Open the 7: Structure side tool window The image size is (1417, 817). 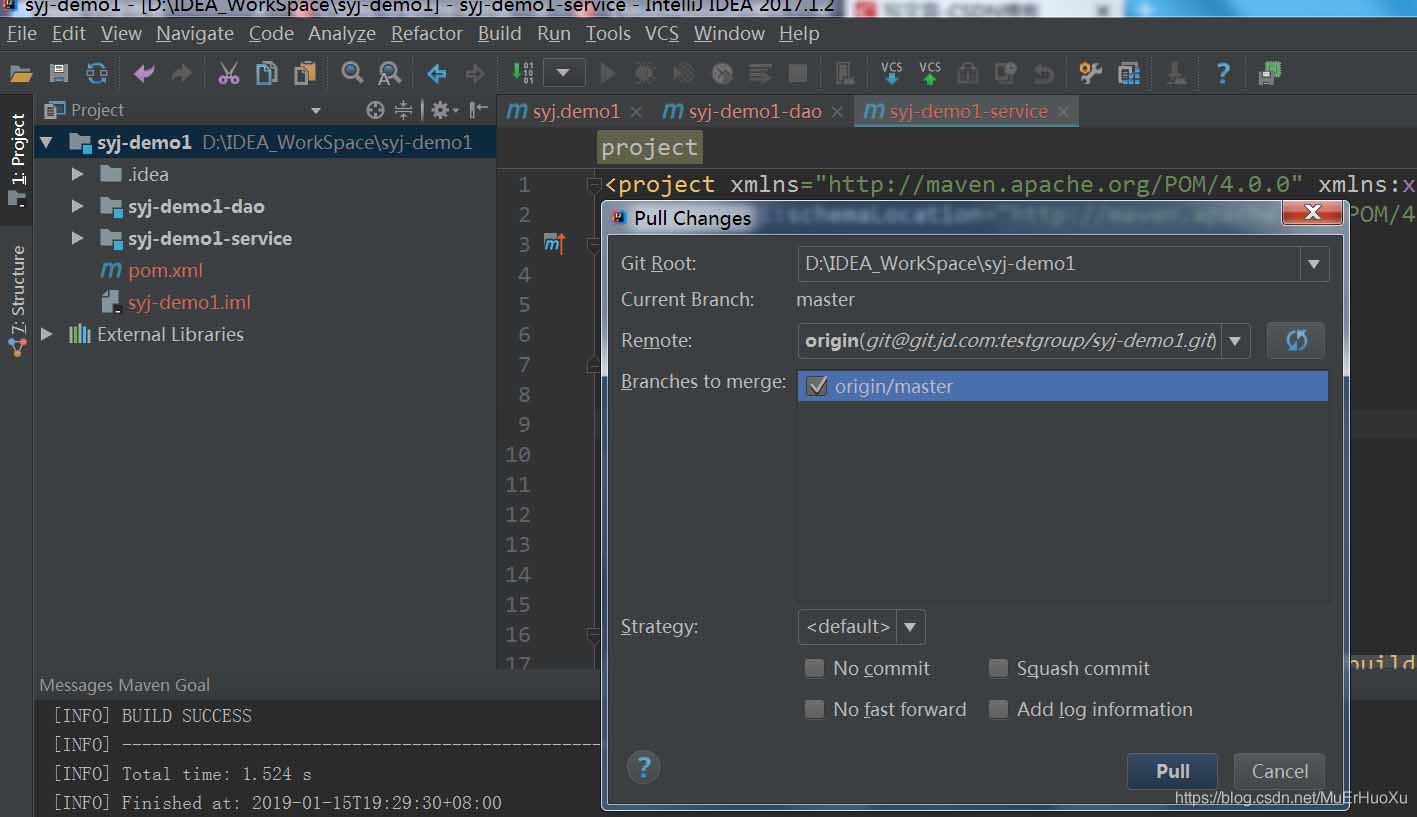tap(17, 301)
